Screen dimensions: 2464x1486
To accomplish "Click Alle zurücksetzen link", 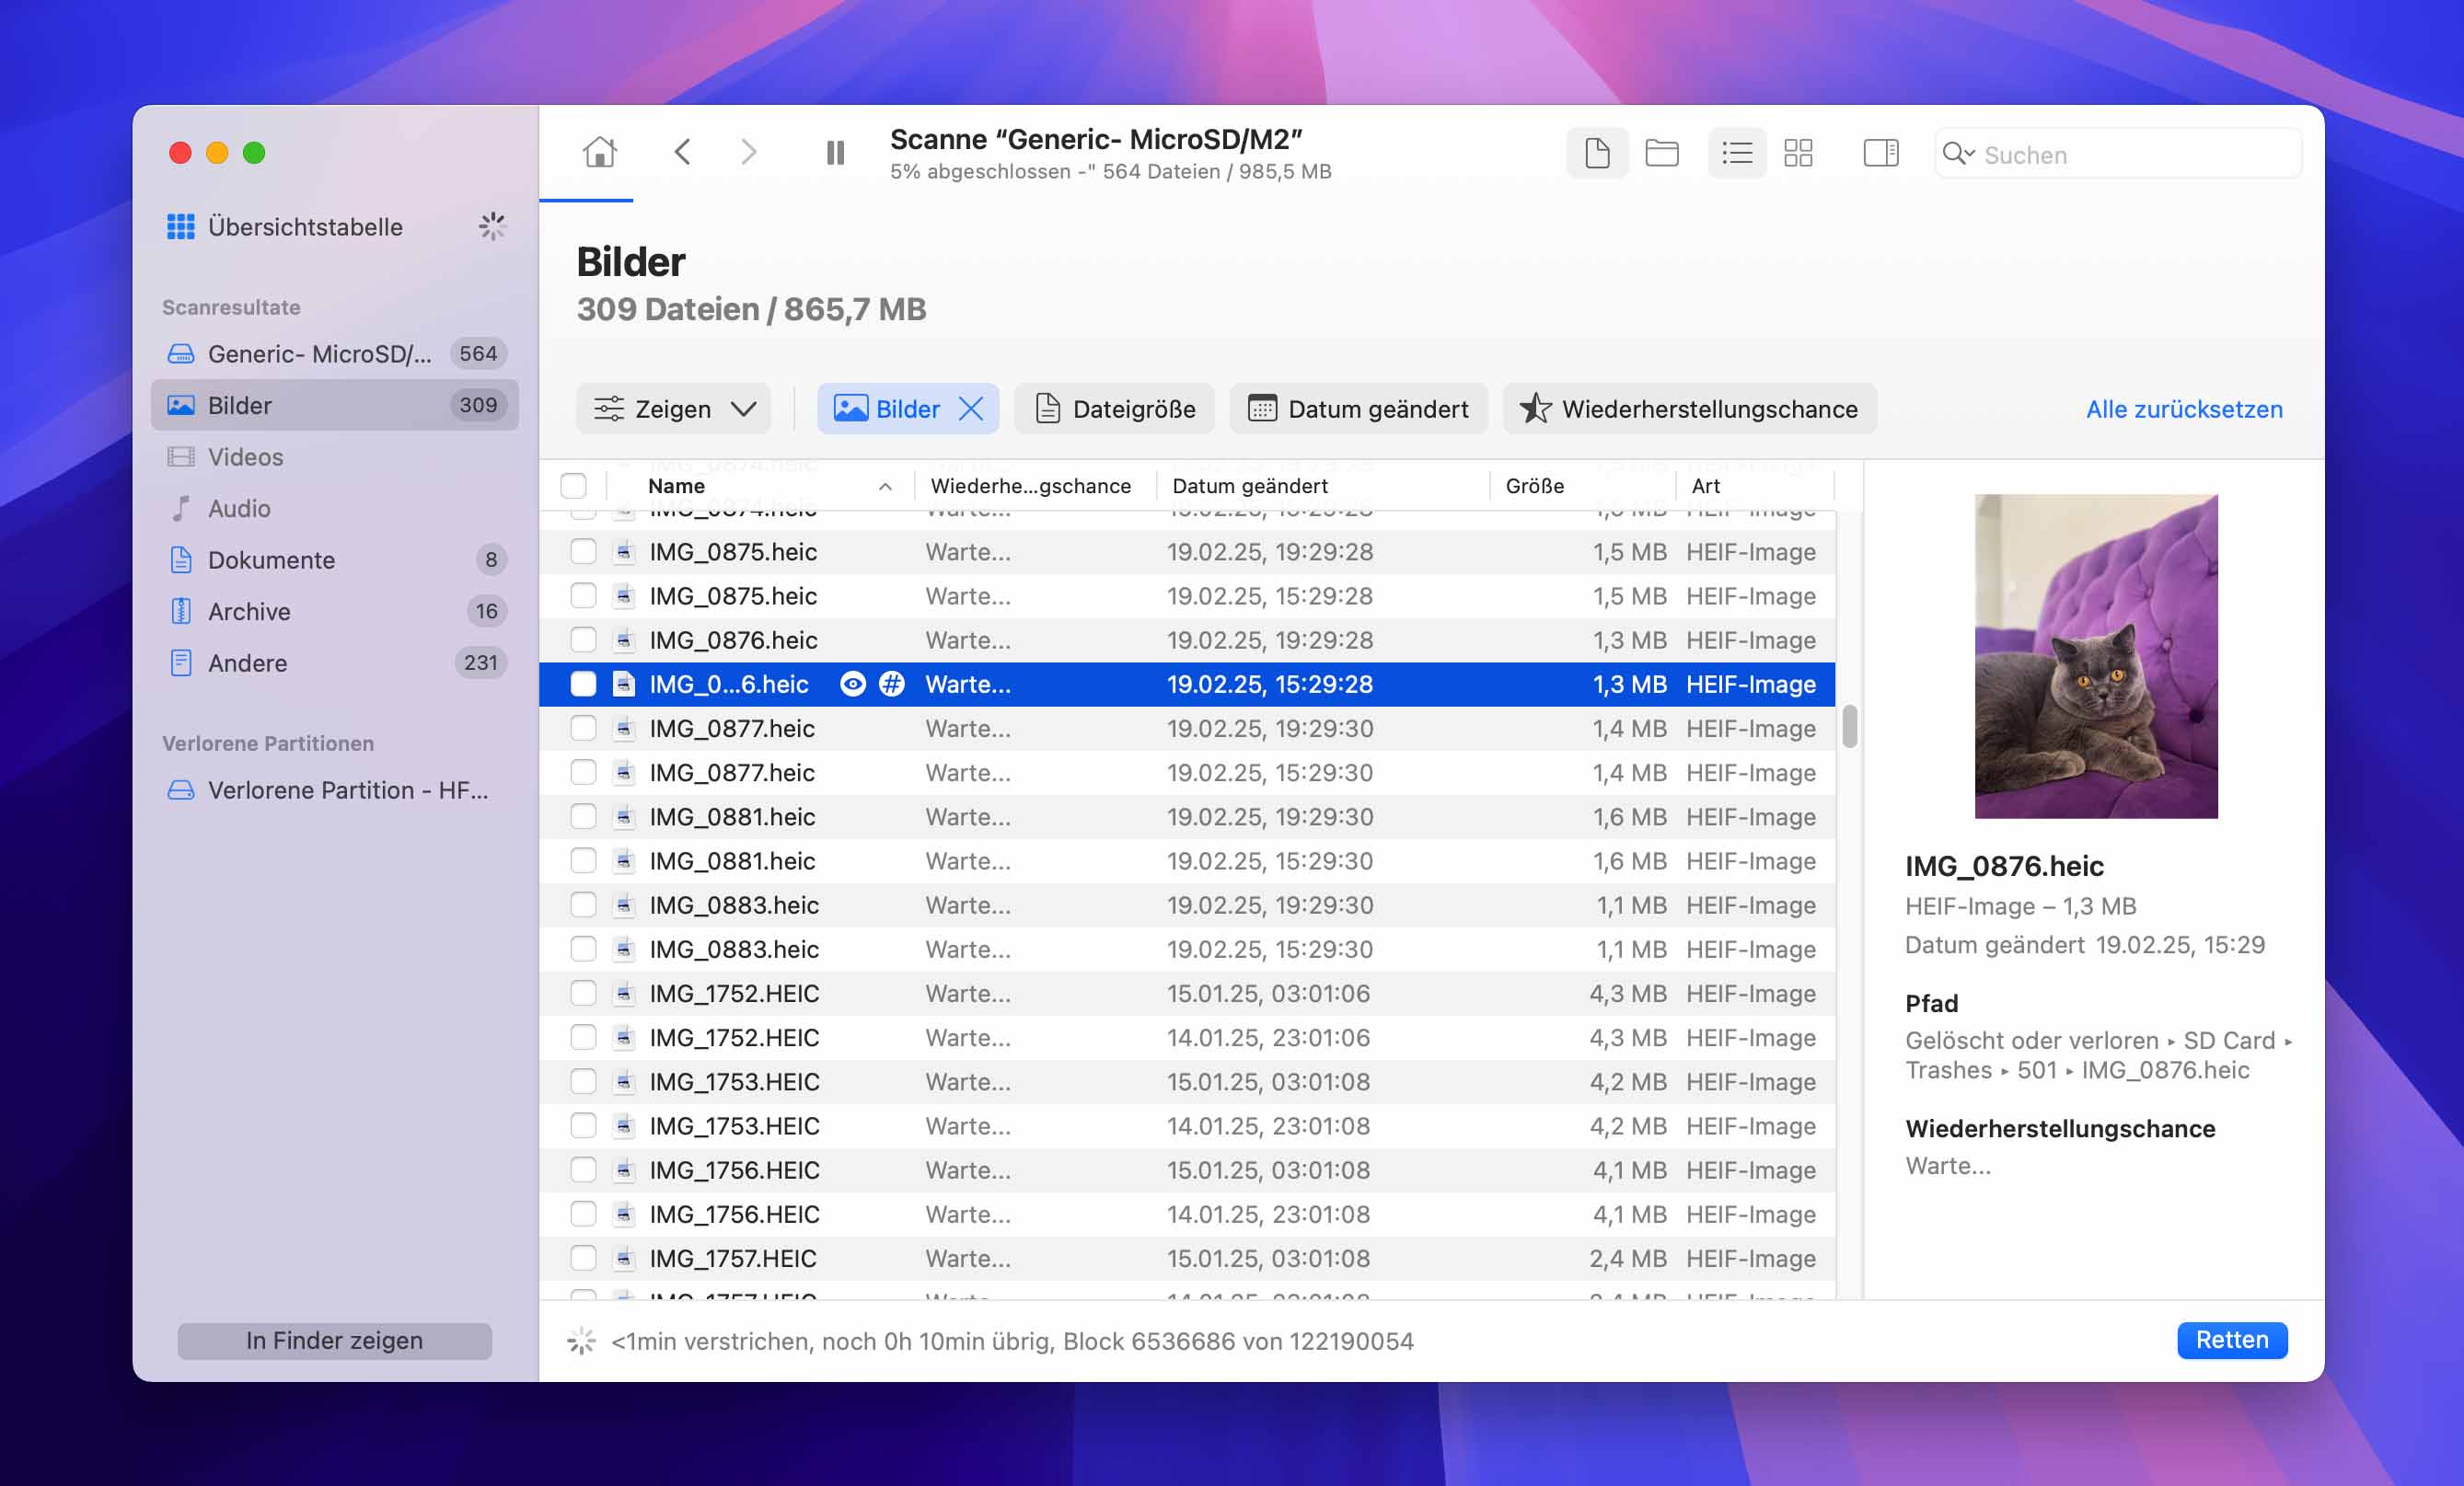I will pos(2184,409).
